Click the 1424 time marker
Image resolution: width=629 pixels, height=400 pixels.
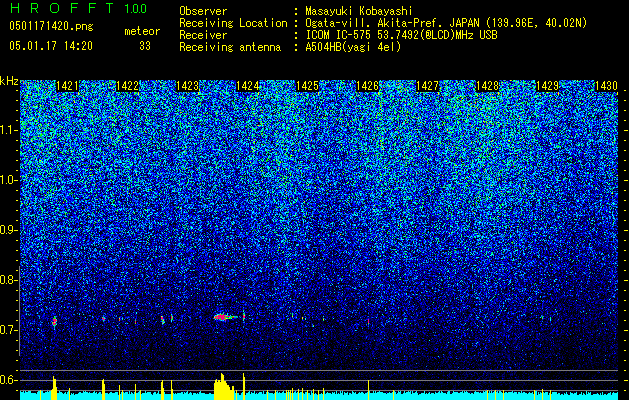click(248, 86)
